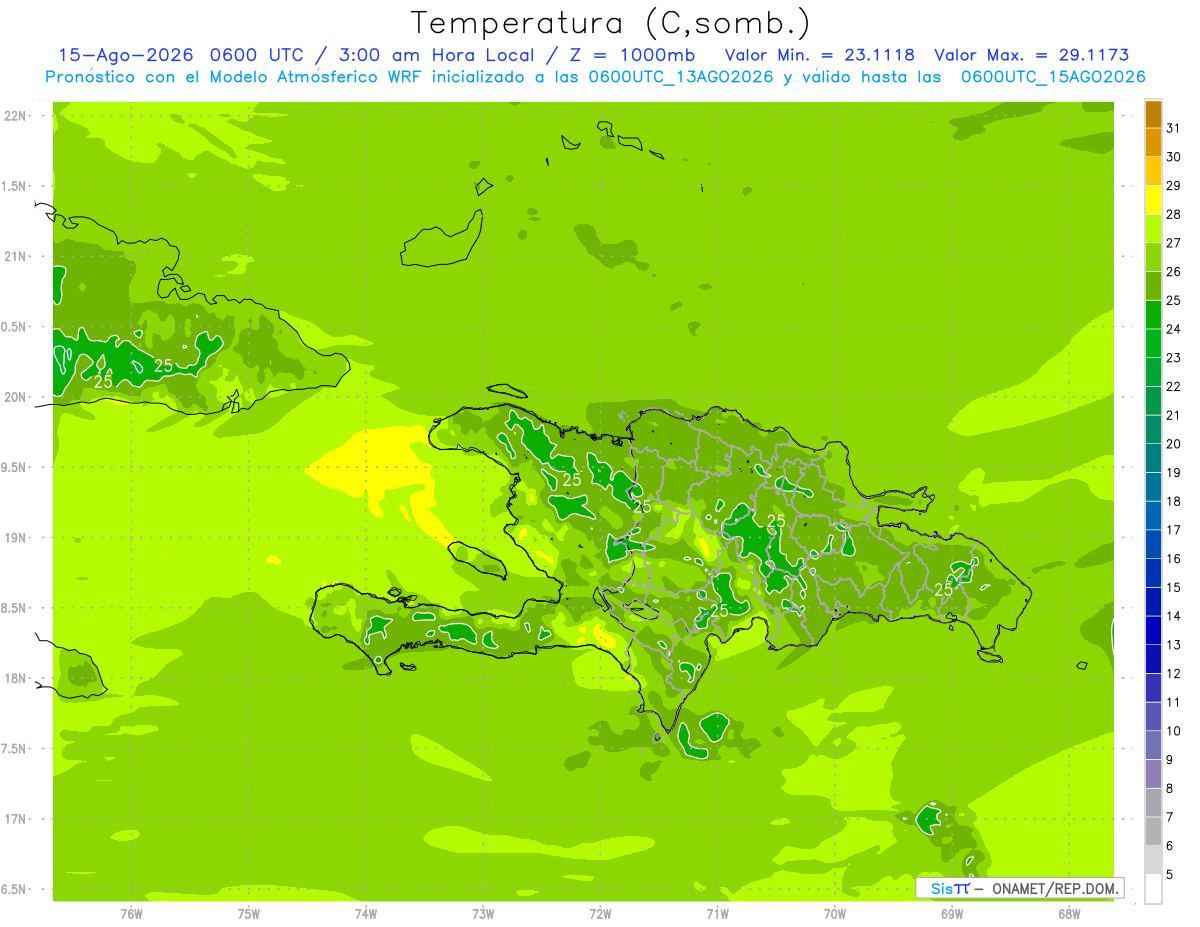Viewport: 1200px width, 927px height.
Task: Click the '76W' longitude axis label
Action: click(131, 913)
